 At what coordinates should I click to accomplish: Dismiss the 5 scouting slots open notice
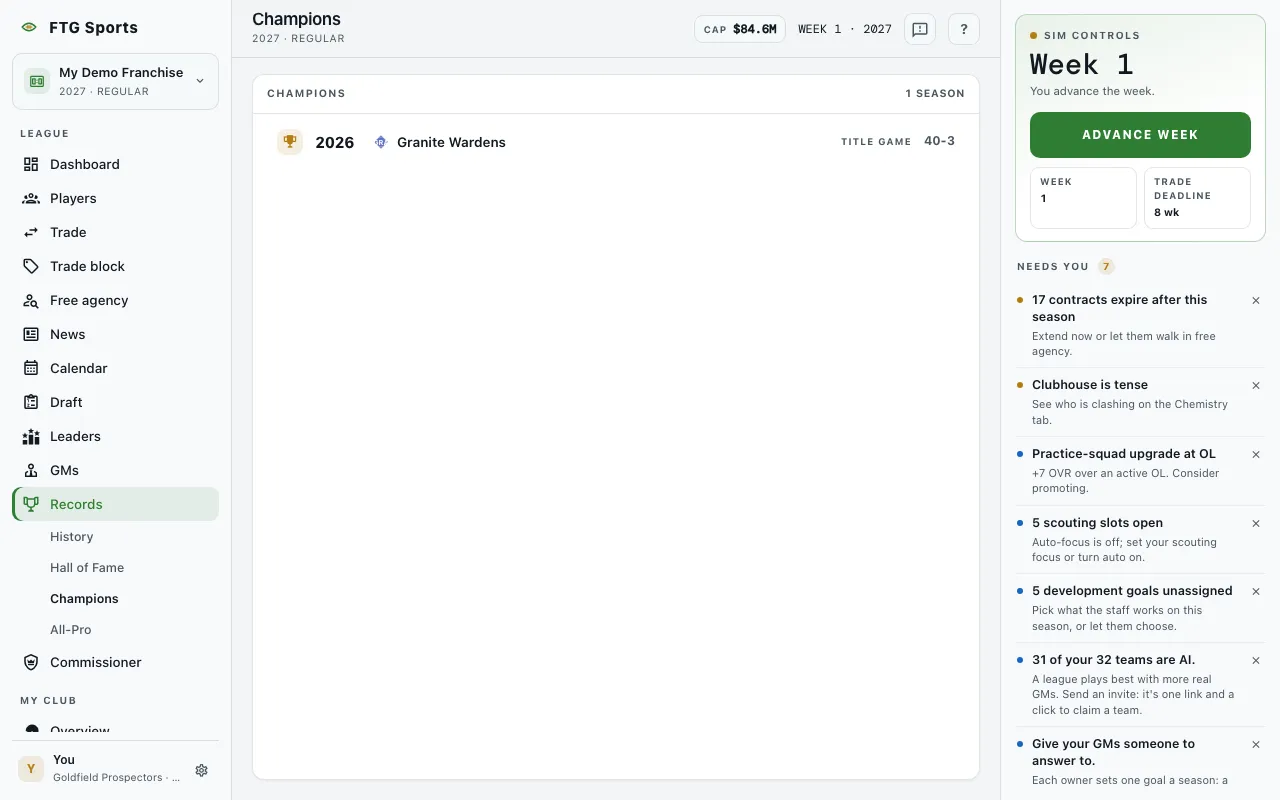coord(1256,523)
